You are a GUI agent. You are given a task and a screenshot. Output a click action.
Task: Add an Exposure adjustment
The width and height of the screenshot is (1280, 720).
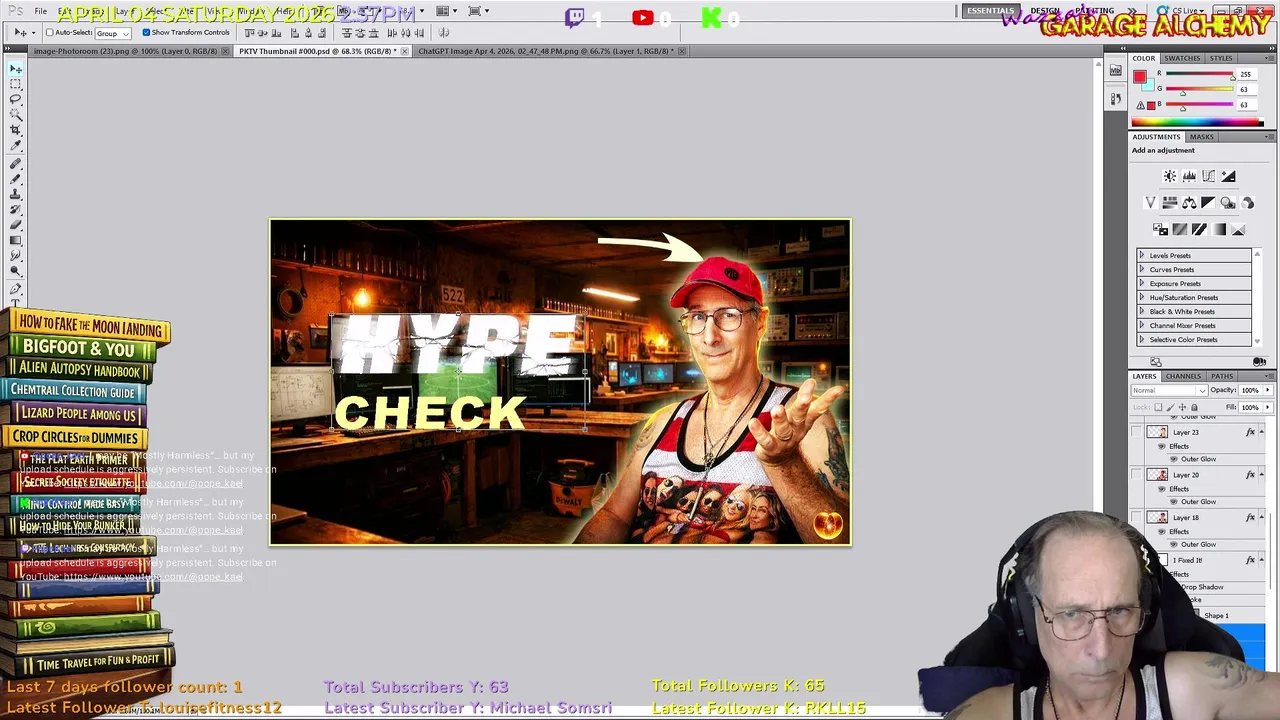point(1228,176)
